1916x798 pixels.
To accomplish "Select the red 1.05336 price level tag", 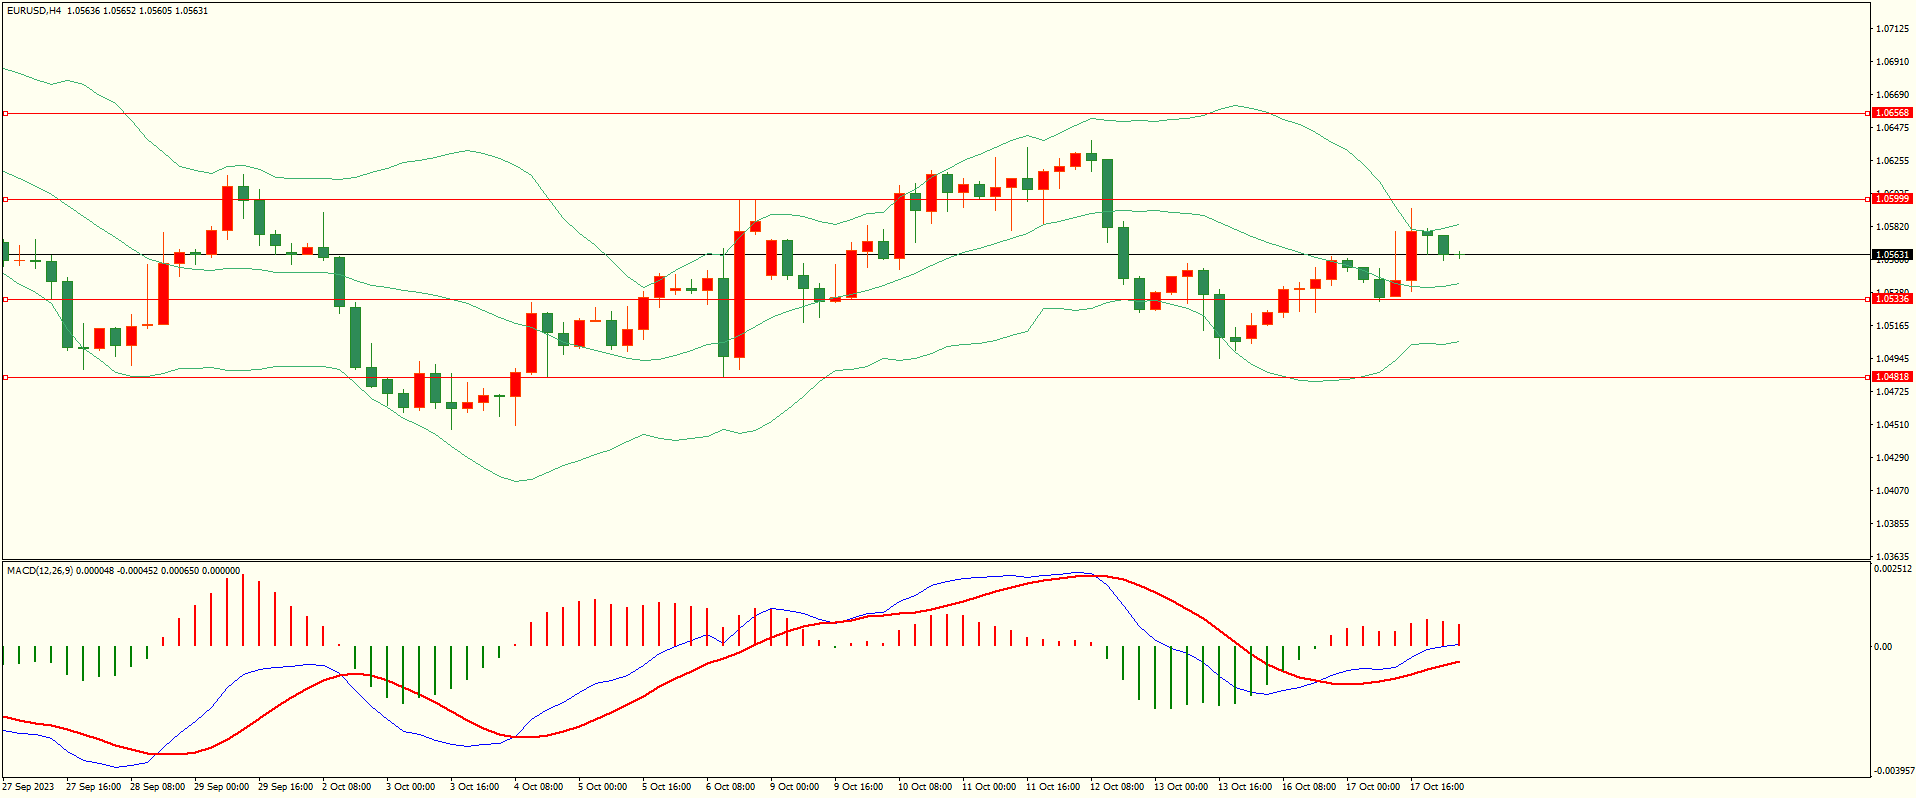I will click(x=1891, y=299).
